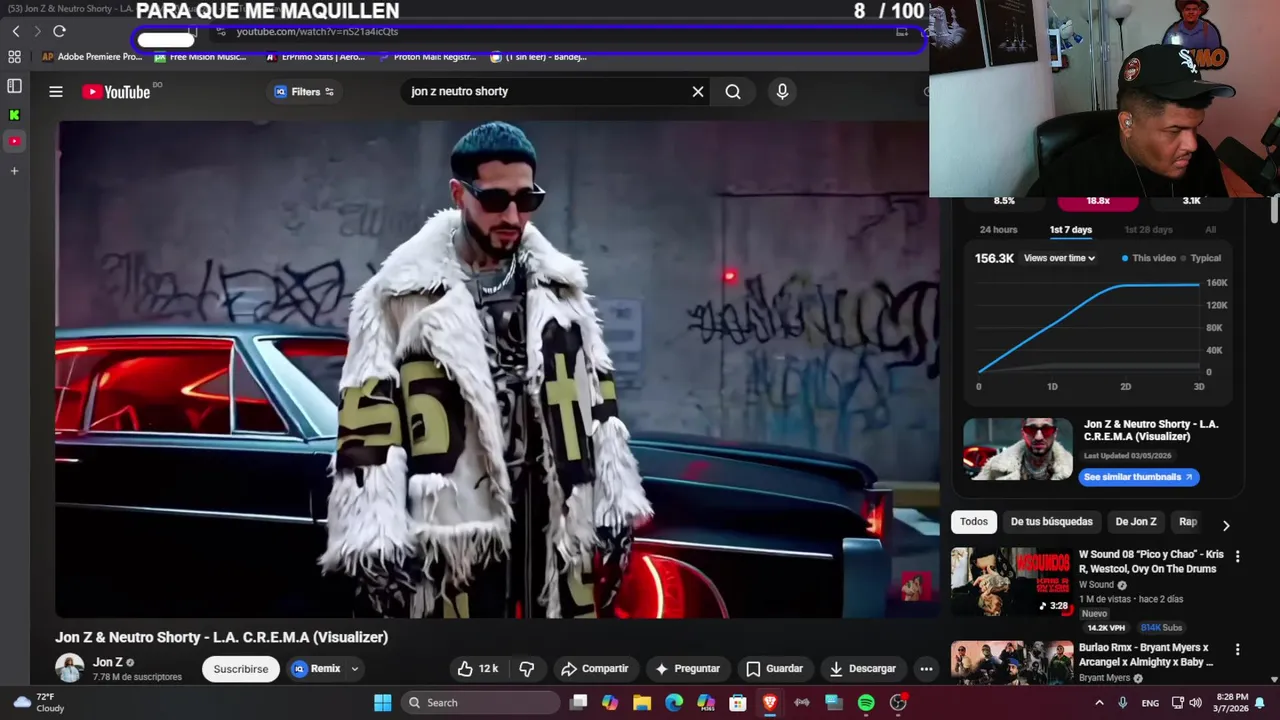This screenshot has height=720, width=1280.
Task: Add a sidebar shortcut with the plus icon
Action: click(x=14, y=171)
